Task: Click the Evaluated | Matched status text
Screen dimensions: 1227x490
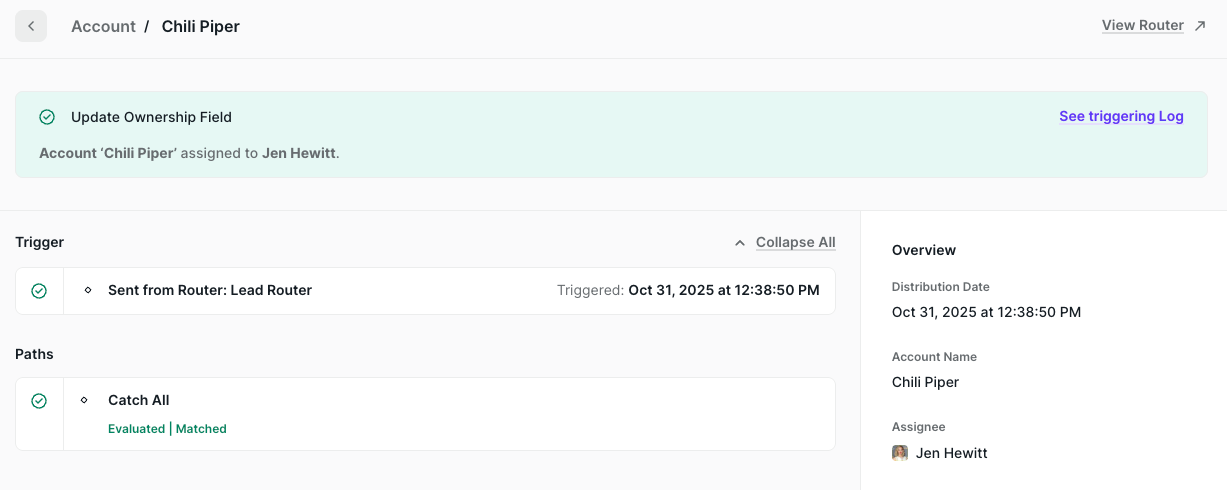Action: [x=167, y=429]
